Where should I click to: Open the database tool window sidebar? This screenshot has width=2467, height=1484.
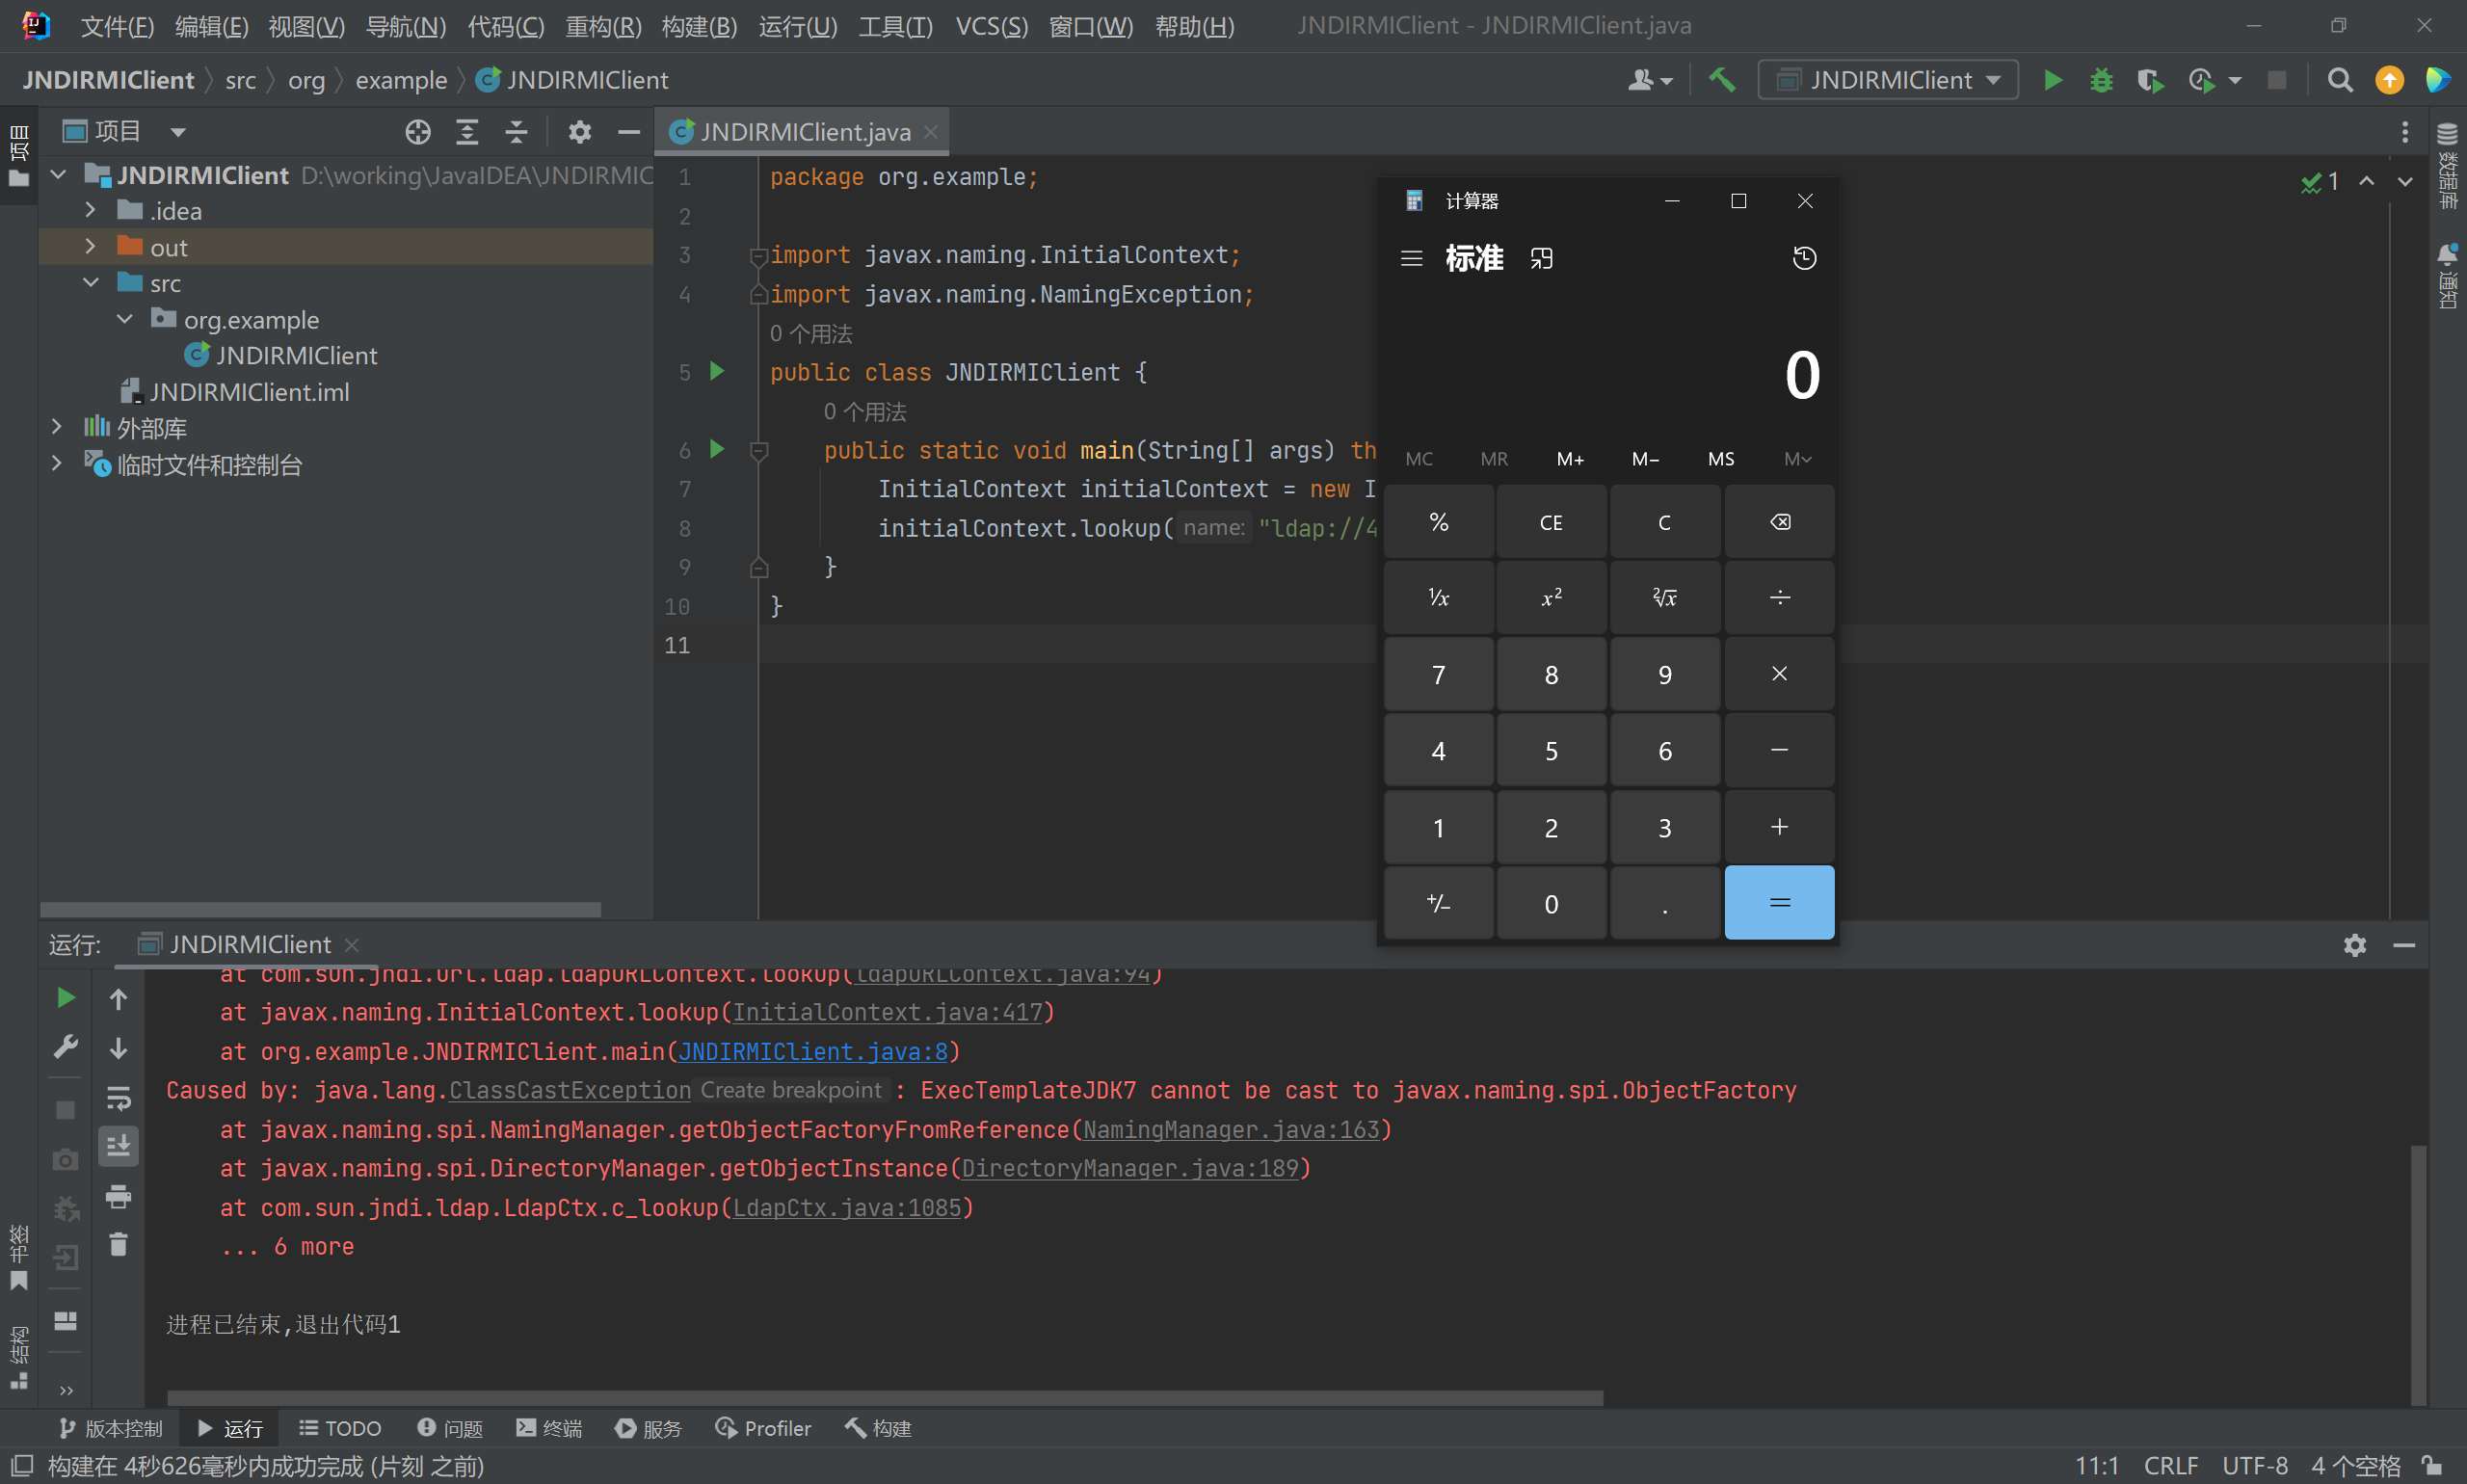(2447, 165)
